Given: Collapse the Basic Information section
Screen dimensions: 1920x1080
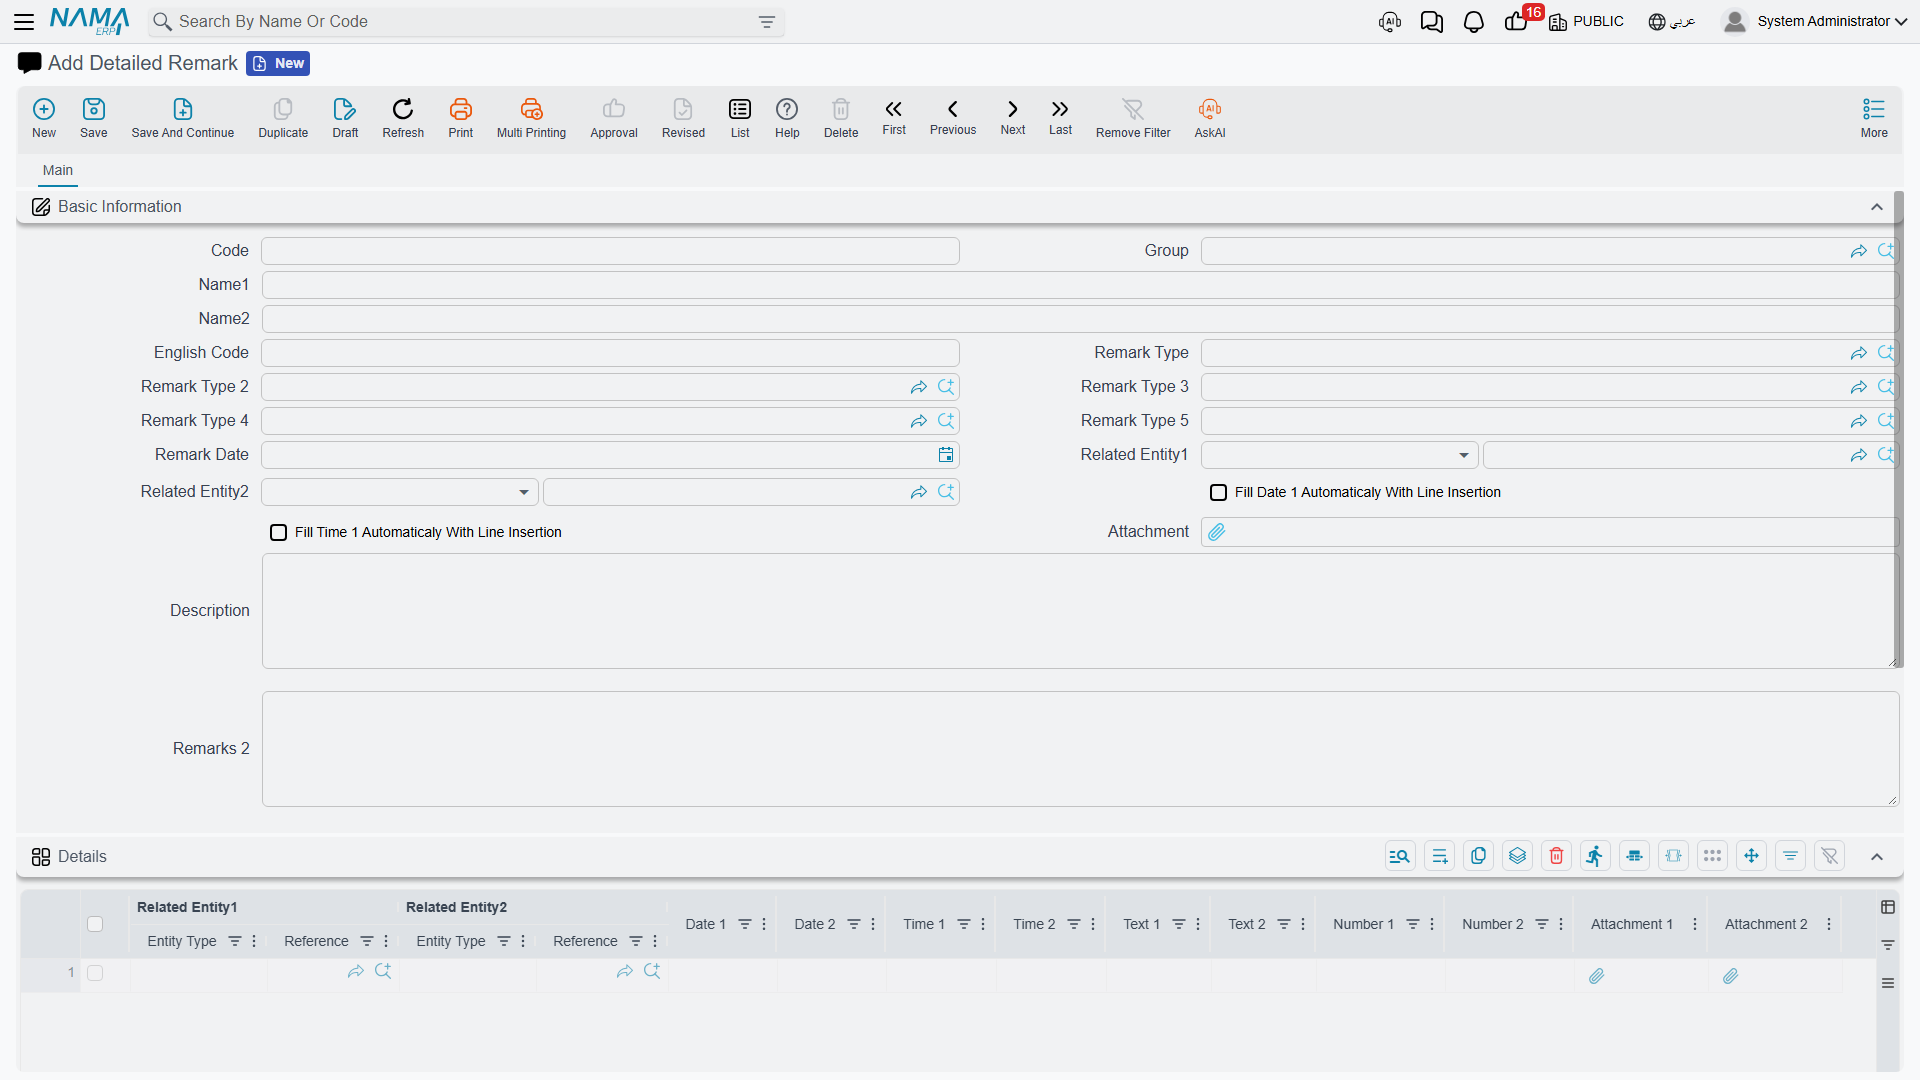Looking at the screenshot, I should (1877, 207).
